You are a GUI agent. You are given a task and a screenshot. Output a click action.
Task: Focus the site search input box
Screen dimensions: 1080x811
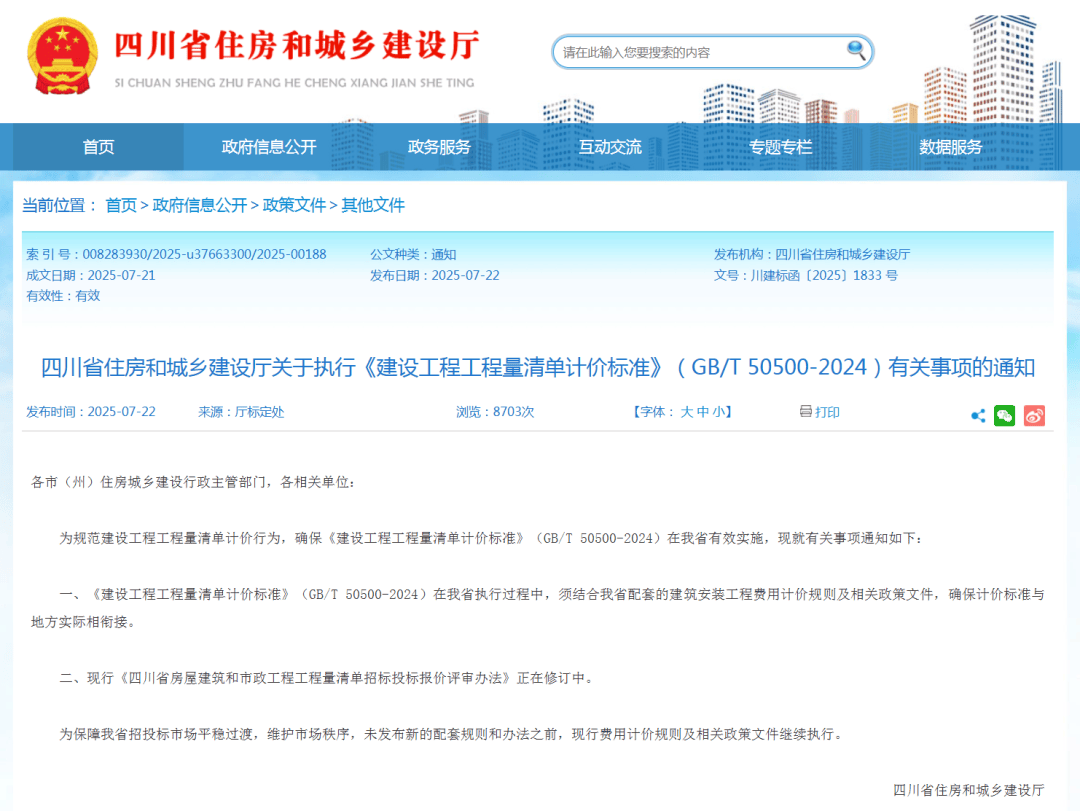click(703, 52)
